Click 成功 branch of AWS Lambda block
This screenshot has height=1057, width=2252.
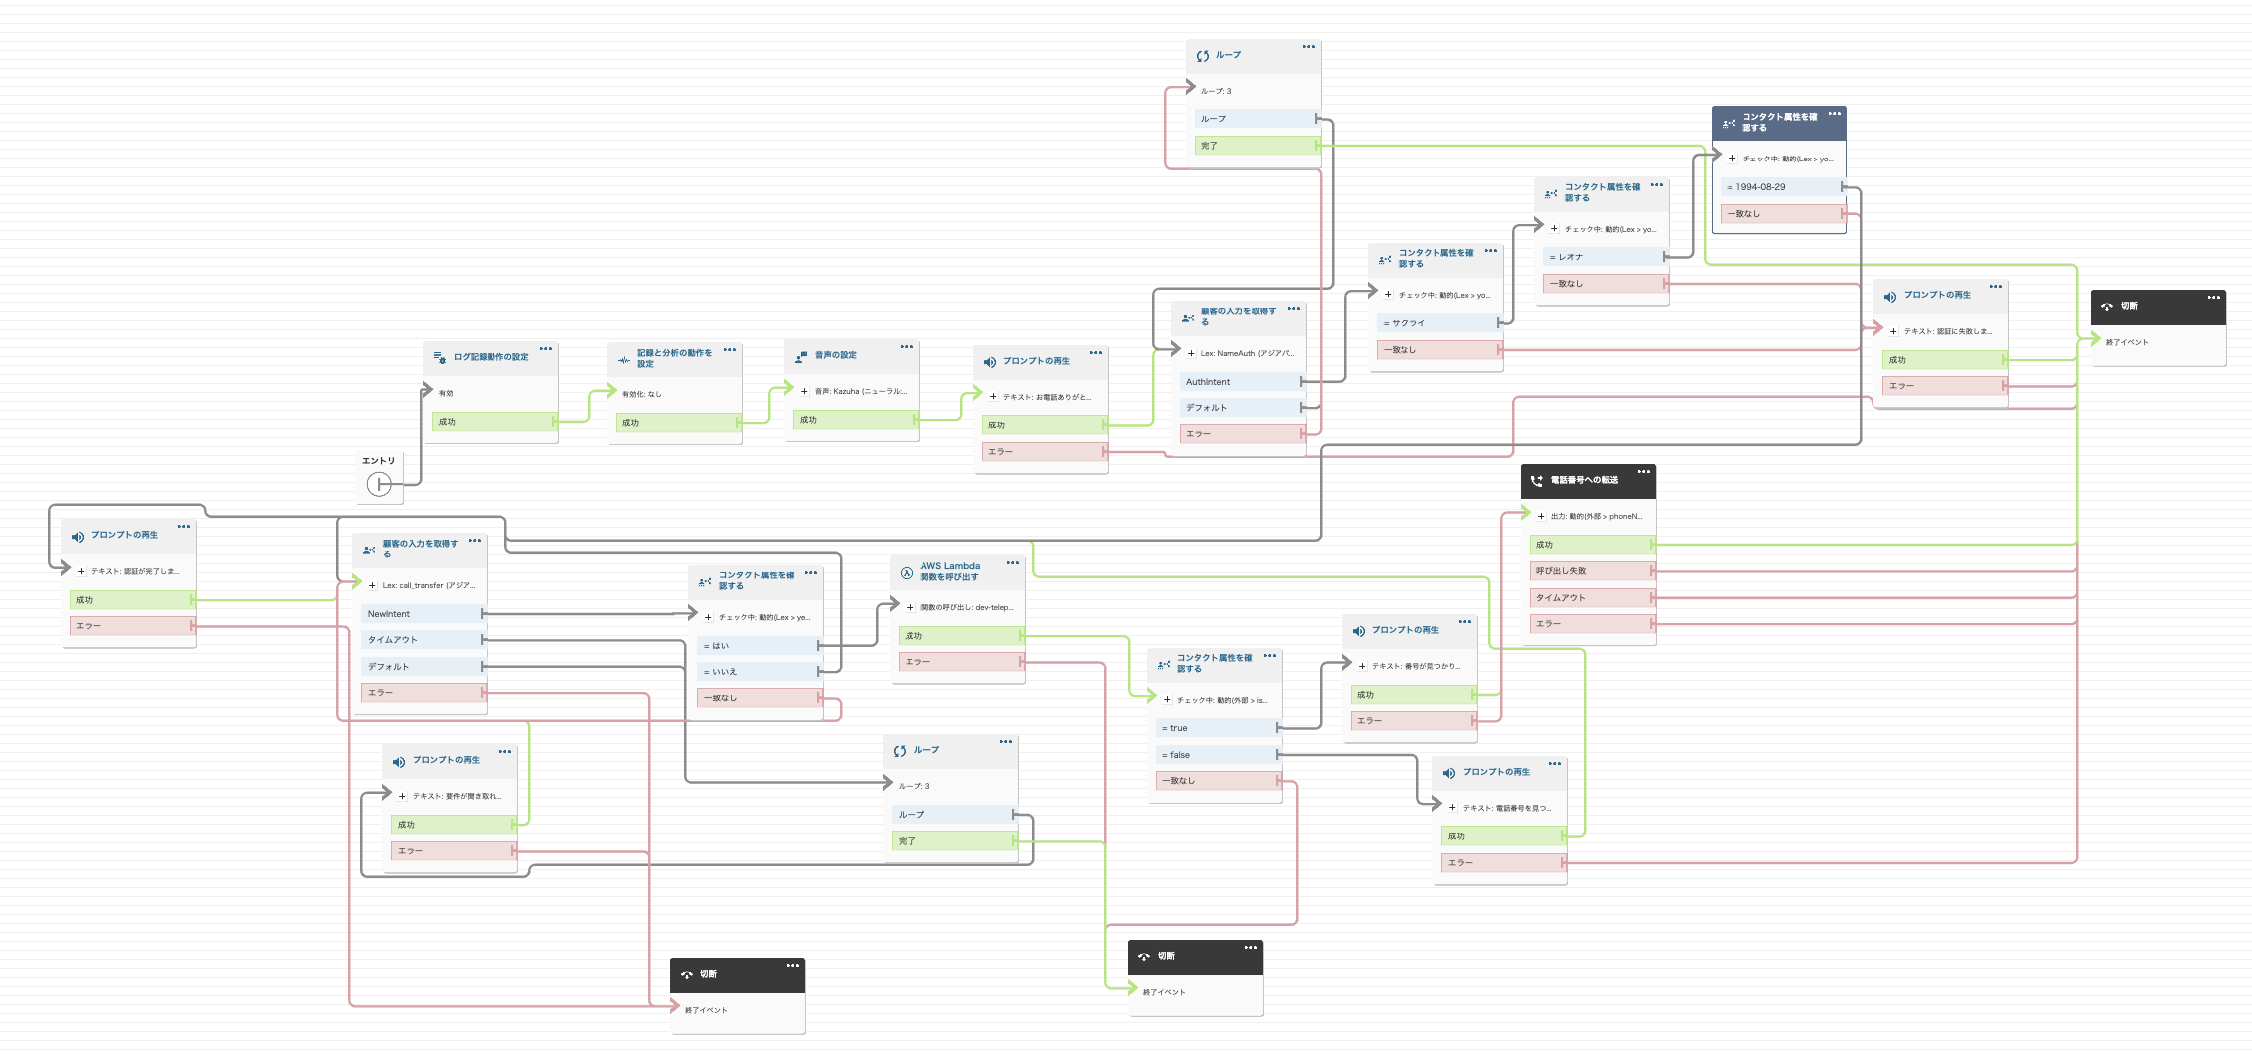961,636
